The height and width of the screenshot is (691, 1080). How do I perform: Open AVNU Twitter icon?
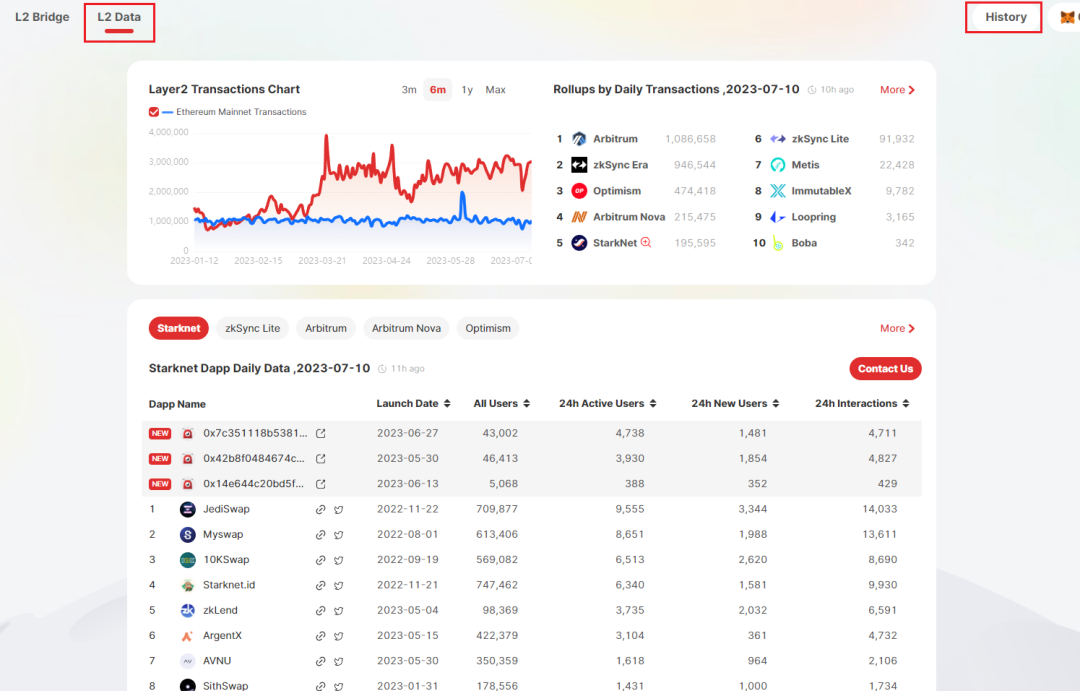[x=339, y=661]
